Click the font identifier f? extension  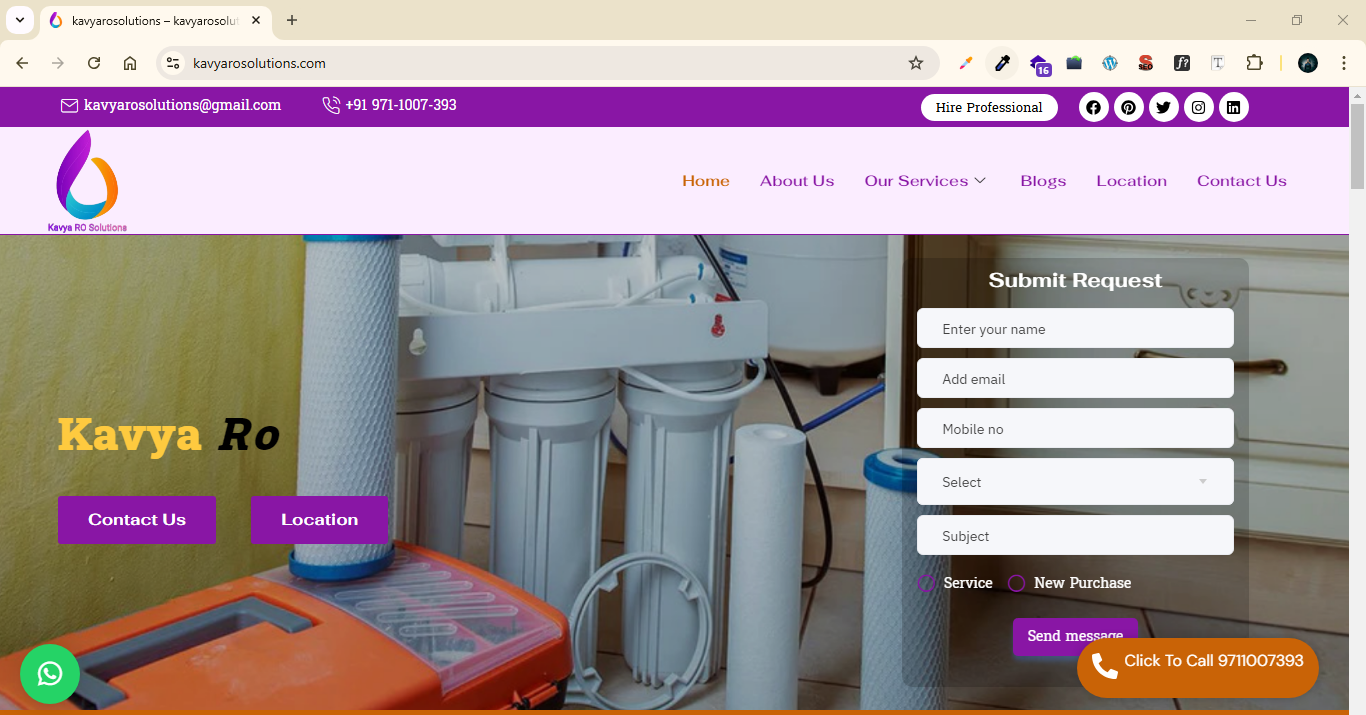tap(1182, 63)
